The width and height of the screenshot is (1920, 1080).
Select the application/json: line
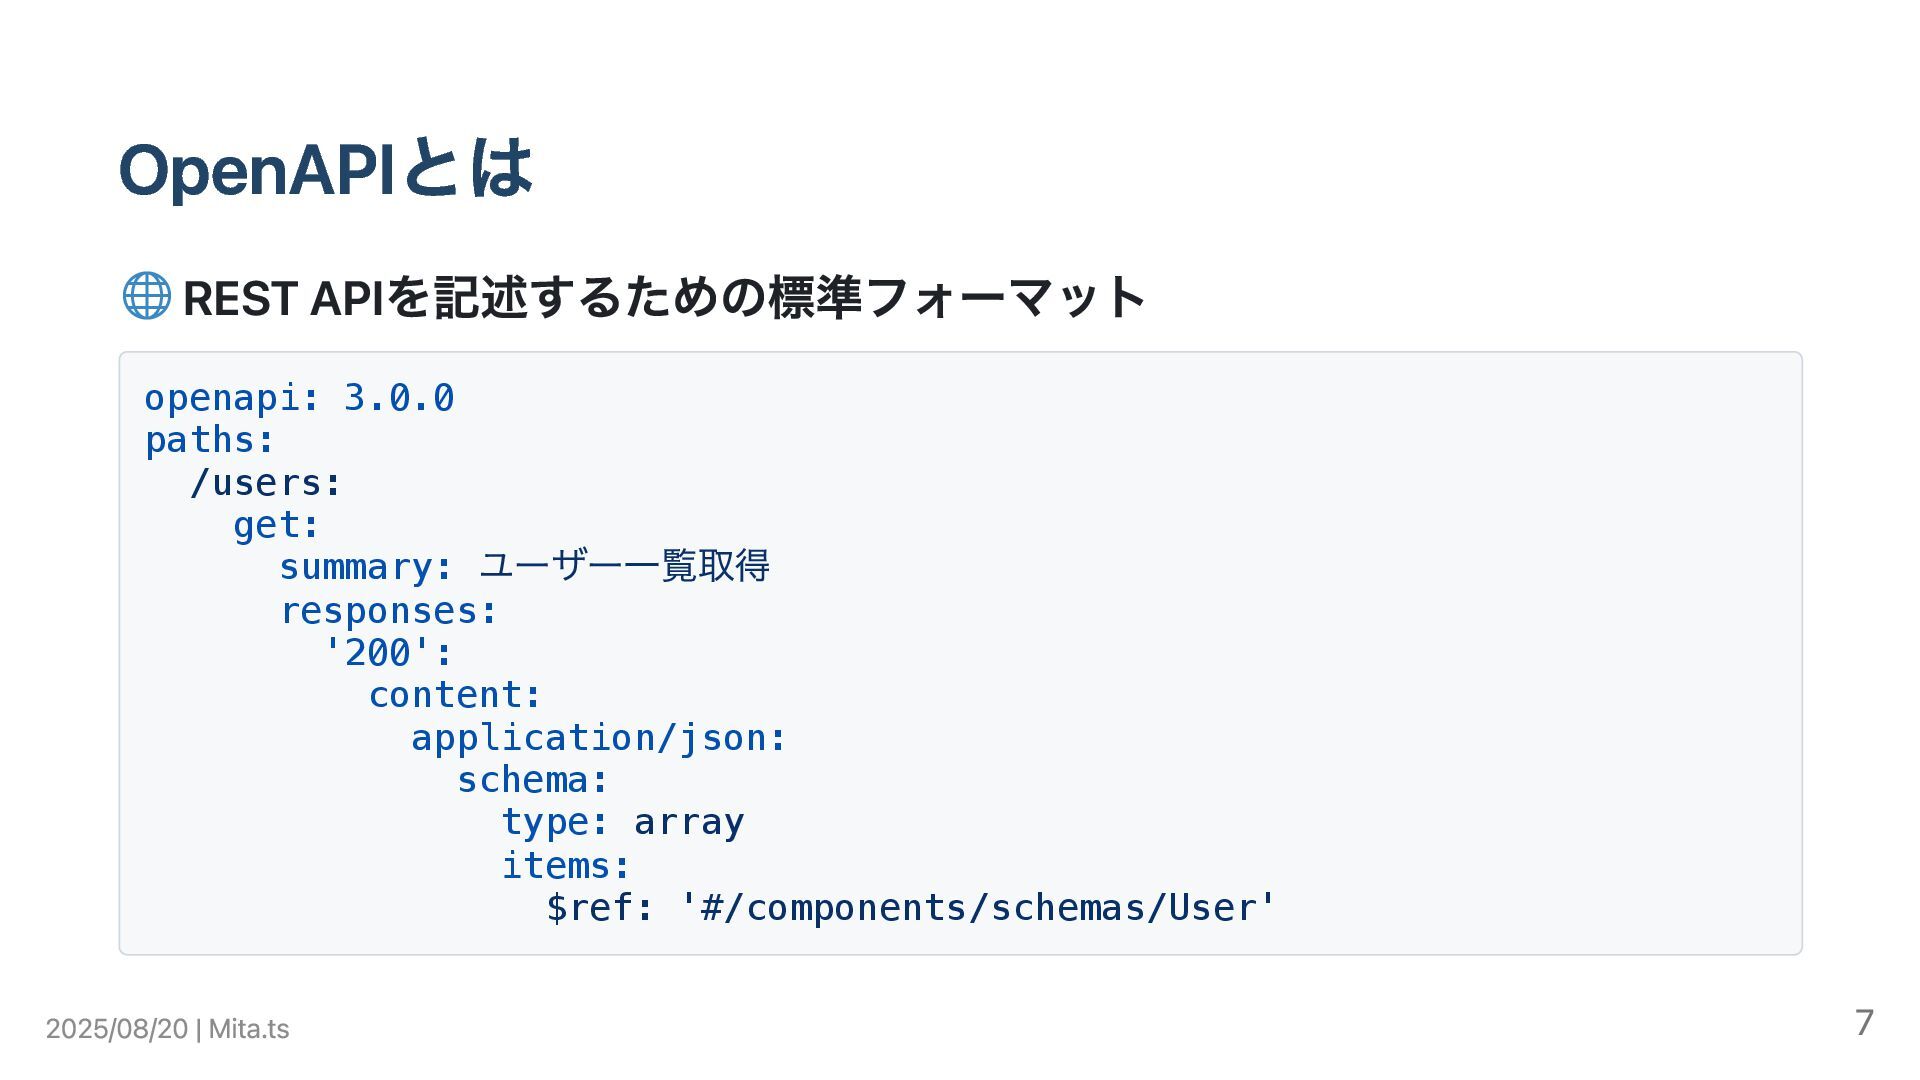pyautogui.click(x=599, y=738)
